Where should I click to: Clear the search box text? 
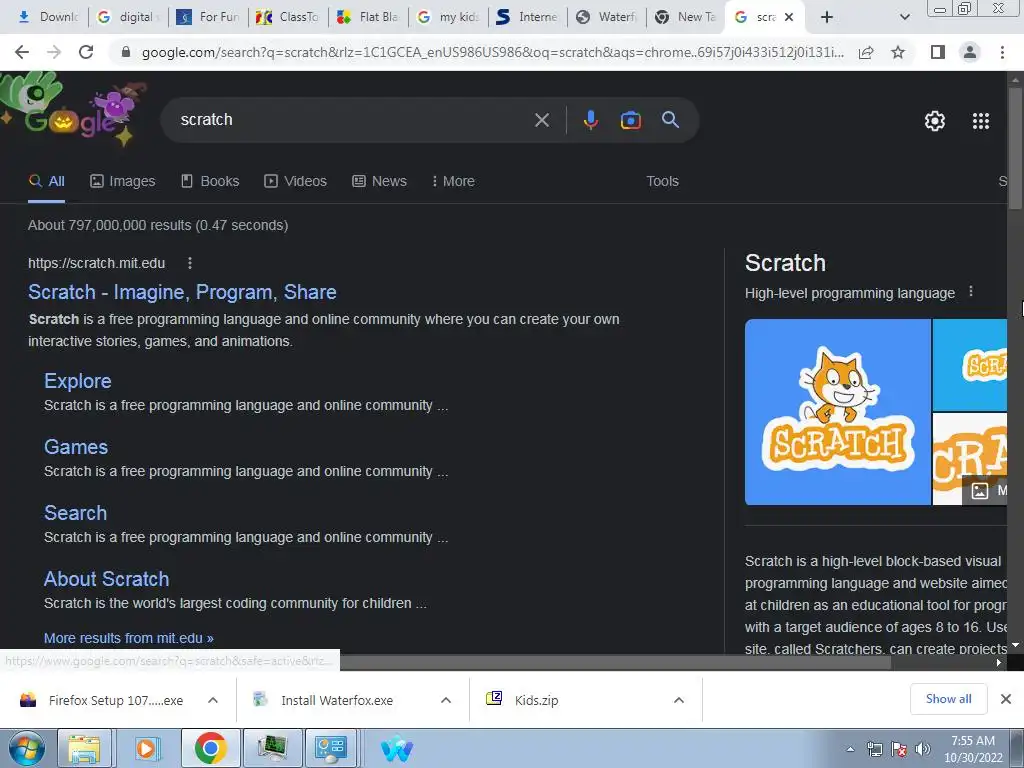[541, 120]
